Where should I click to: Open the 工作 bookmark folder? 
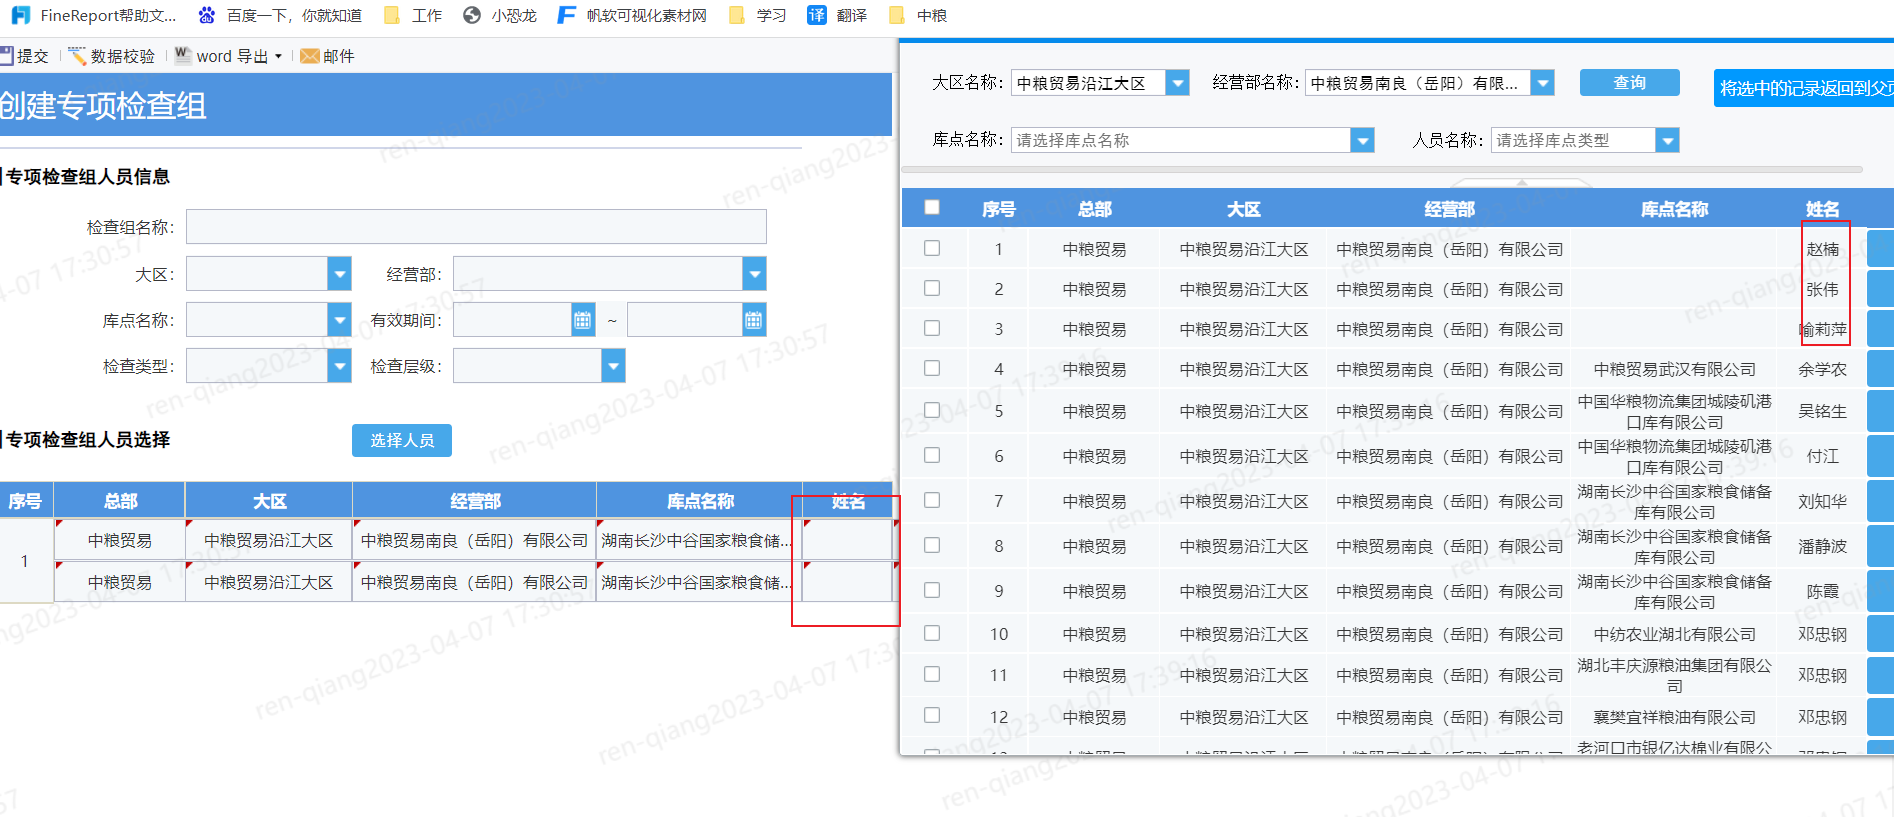pos(413,15)
